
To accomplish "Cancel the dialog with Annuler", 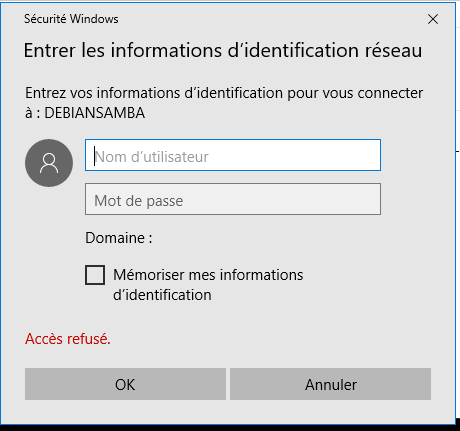I will (330, 384).
